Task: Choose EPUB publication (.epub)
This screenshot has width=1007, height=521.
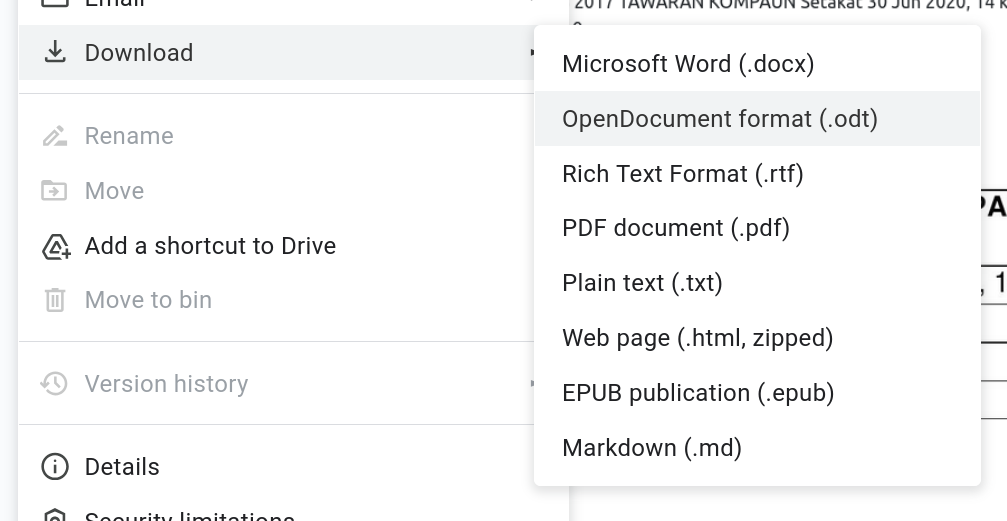Action: [698, 393]
